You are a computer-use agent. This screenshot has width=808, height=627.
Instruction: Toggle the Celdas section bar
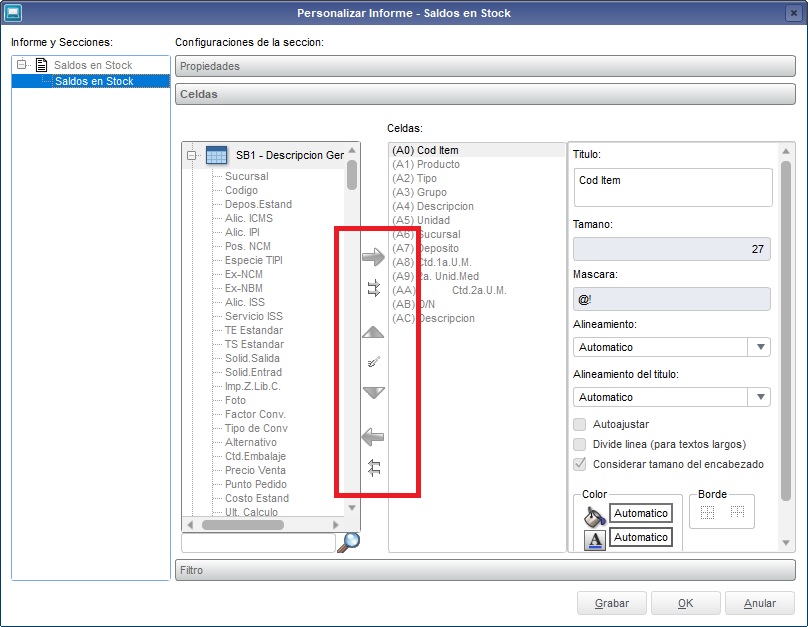pyautogui.click(x=485, y=94)
